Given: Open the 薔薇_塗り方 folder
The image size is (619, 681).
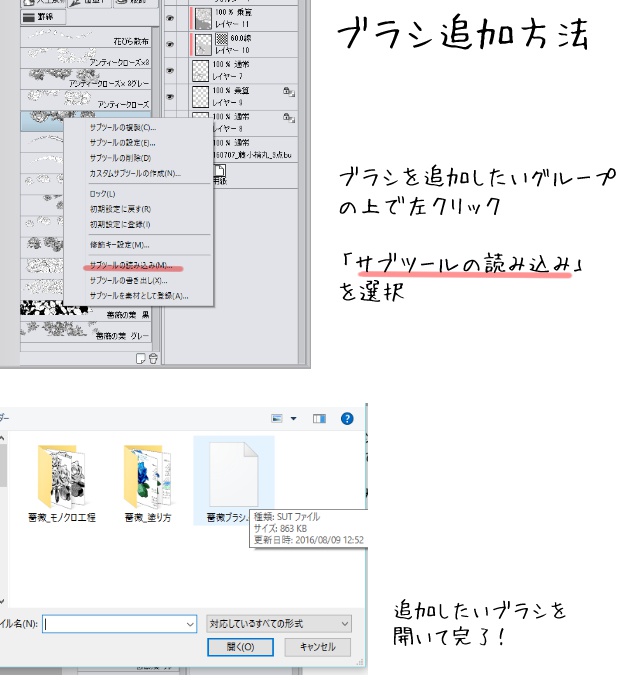Looking at the screenshot, I should pyautogui.click(x=148, y=483).
